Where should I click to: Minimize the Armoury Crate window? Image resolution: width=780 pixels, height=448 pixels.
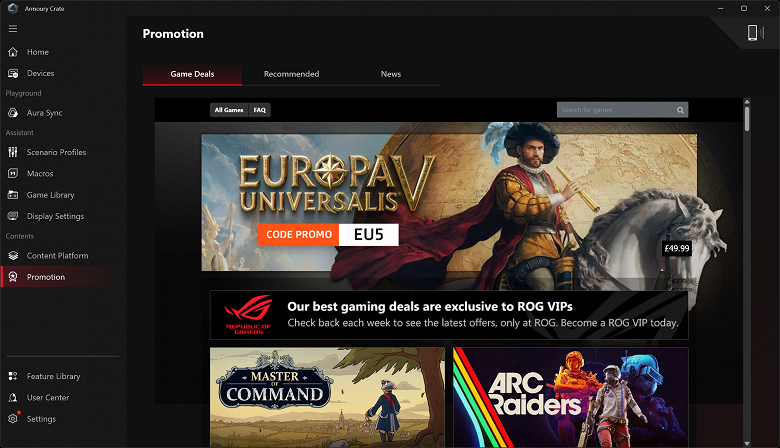(721, 8)
